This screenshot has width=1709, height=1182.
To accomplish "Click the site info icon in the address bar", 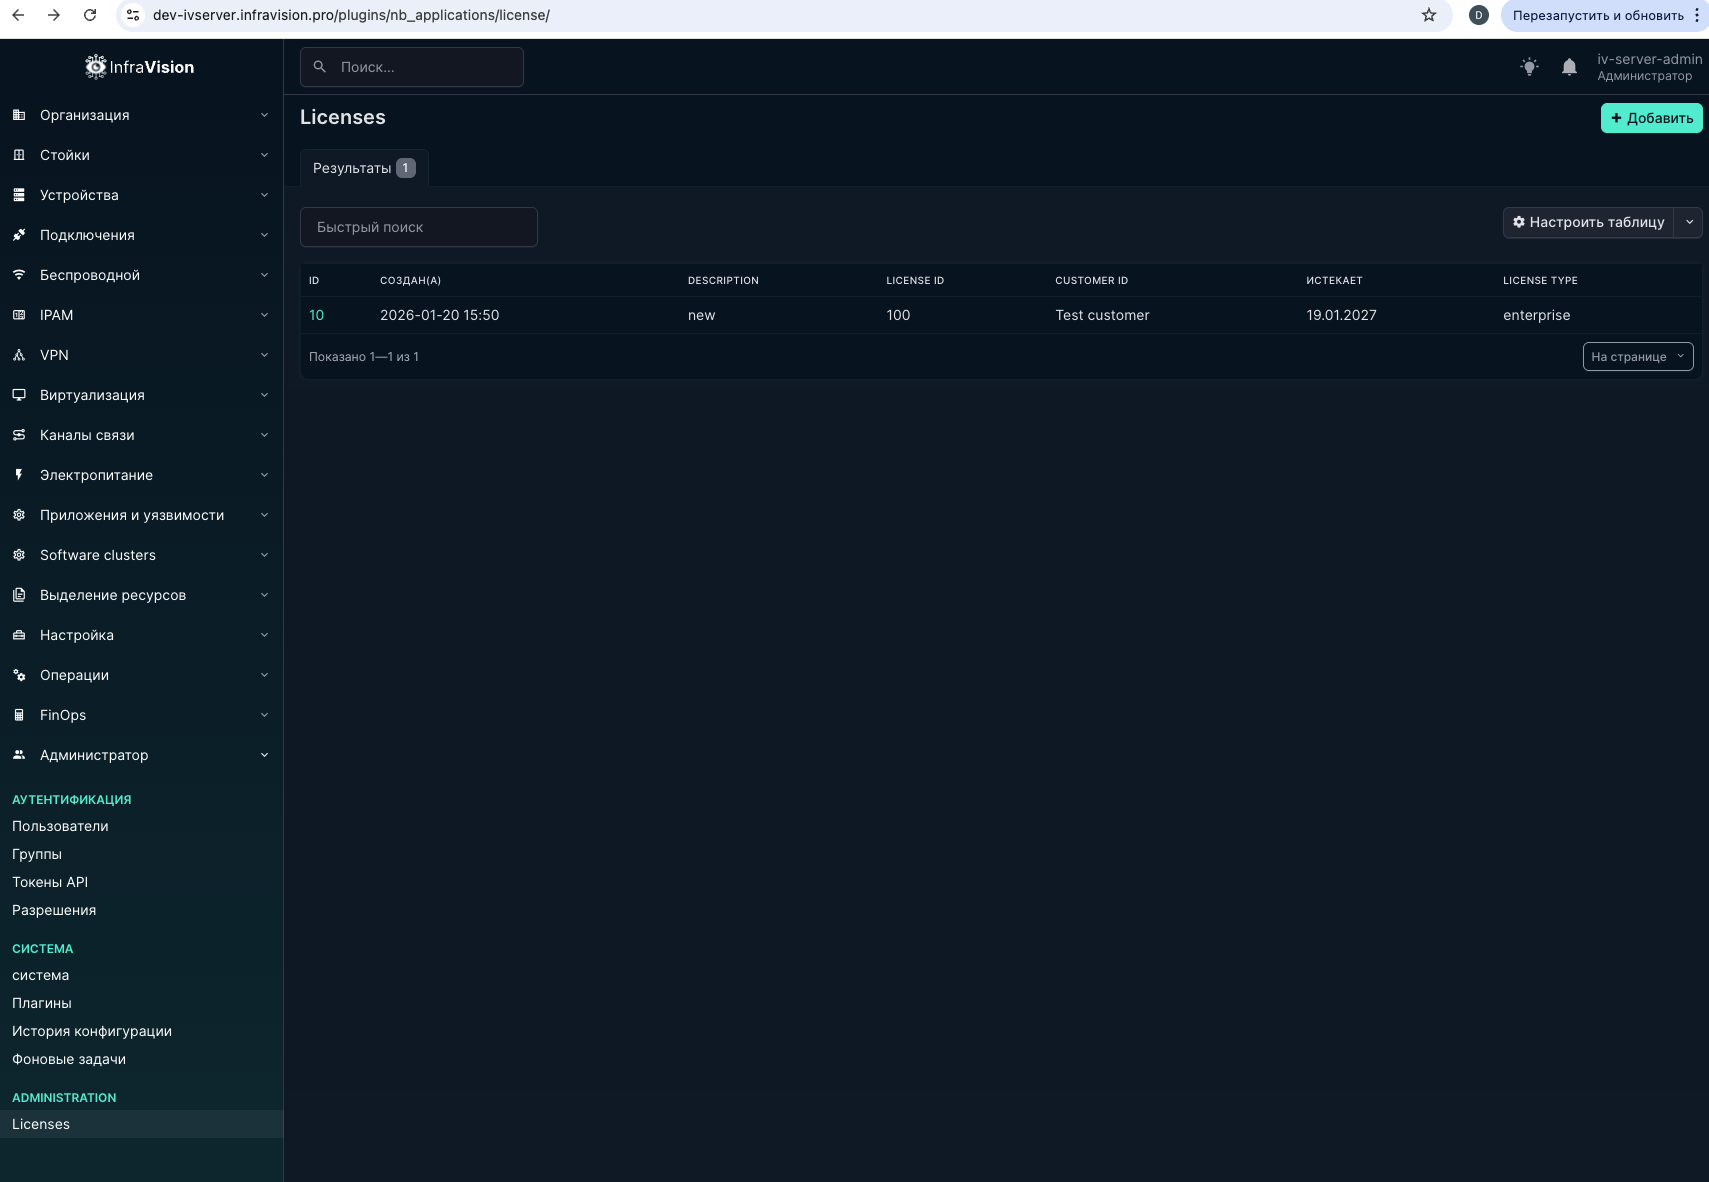I will tap(133, 15).
